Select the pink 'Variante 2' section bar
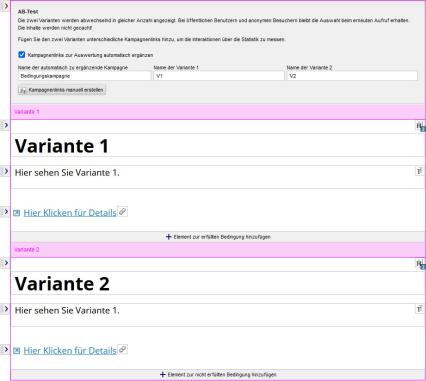This screenshot has height=381, width=426. point(218,249)
